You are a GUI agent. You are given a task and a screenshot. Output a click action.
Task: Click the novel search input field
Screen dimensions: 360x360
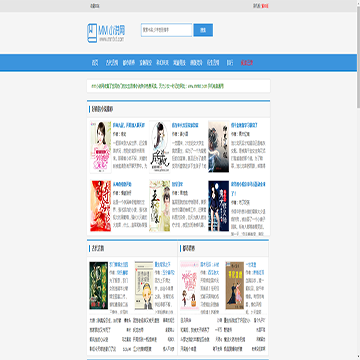coord(166,30)
